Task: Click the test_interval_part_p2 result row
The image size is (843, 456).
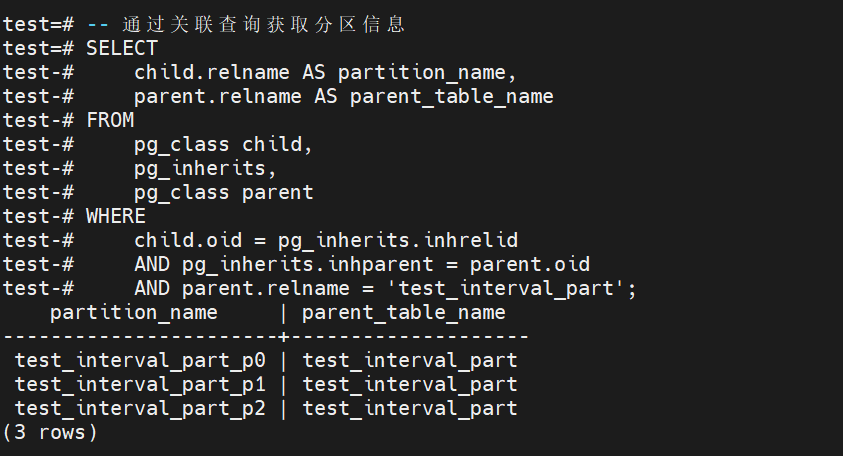Action: pos(140,408)
